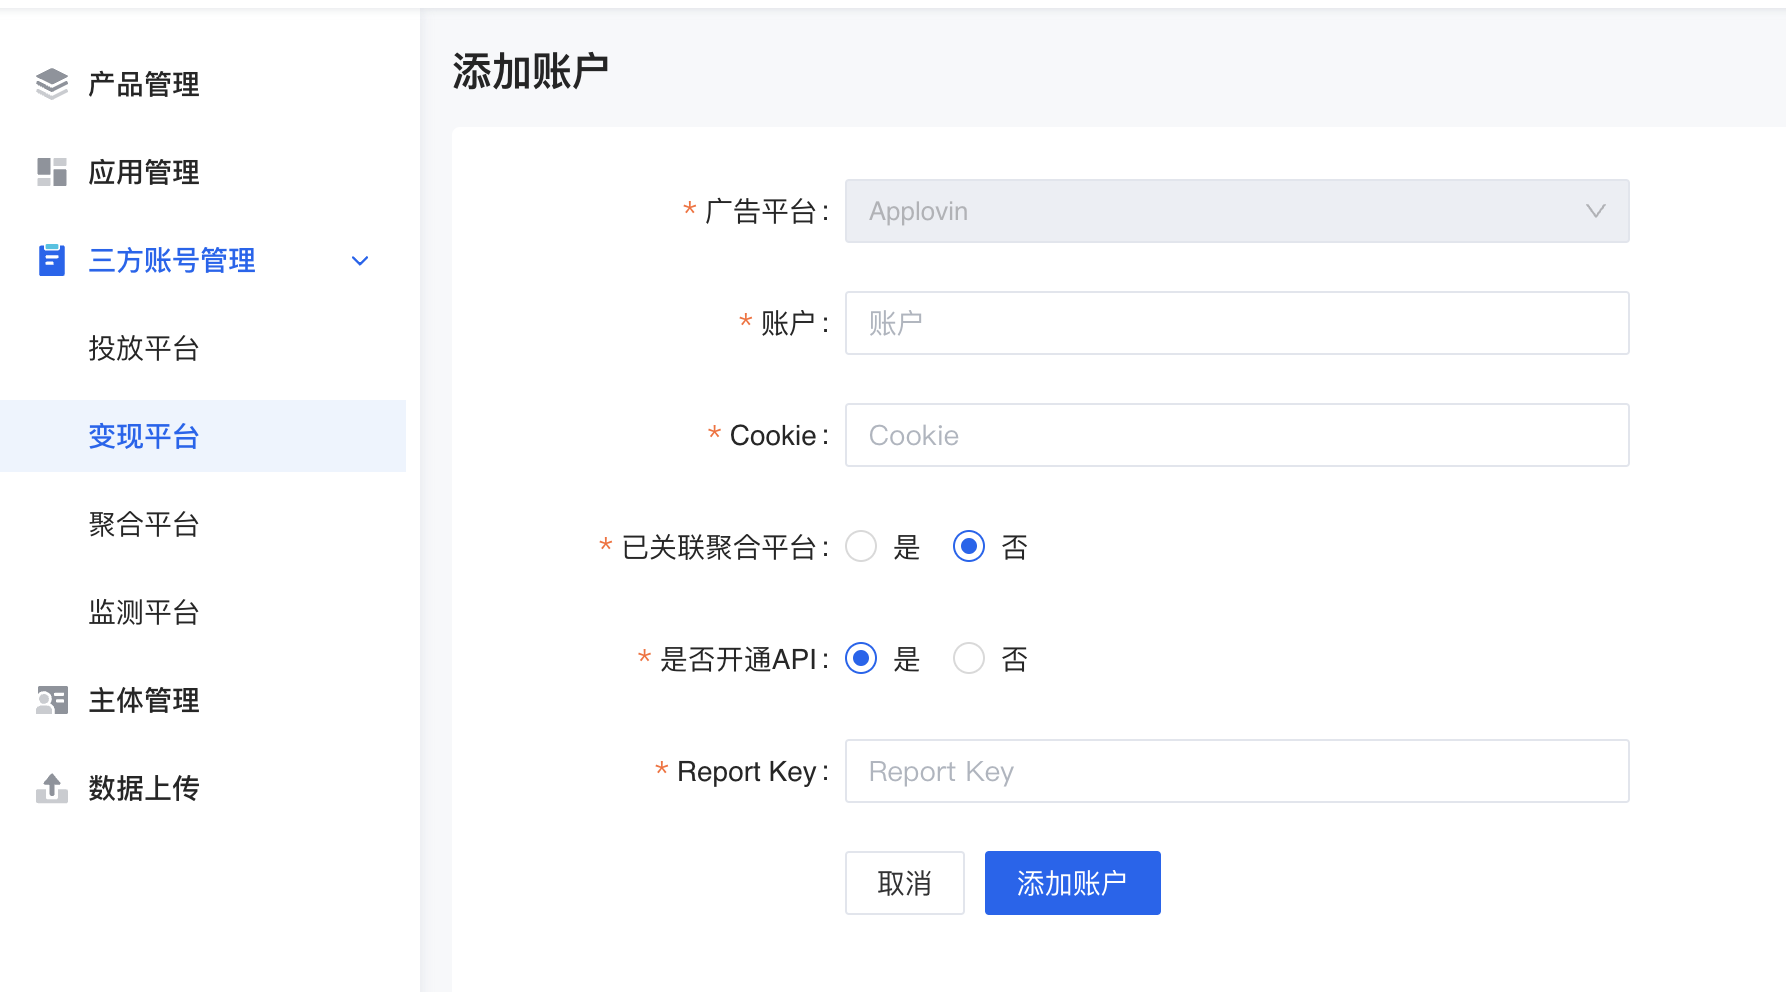Click the 三方账号管理 clipboard icon
This screenshot has width=1786, height=992.
(51, 260)
